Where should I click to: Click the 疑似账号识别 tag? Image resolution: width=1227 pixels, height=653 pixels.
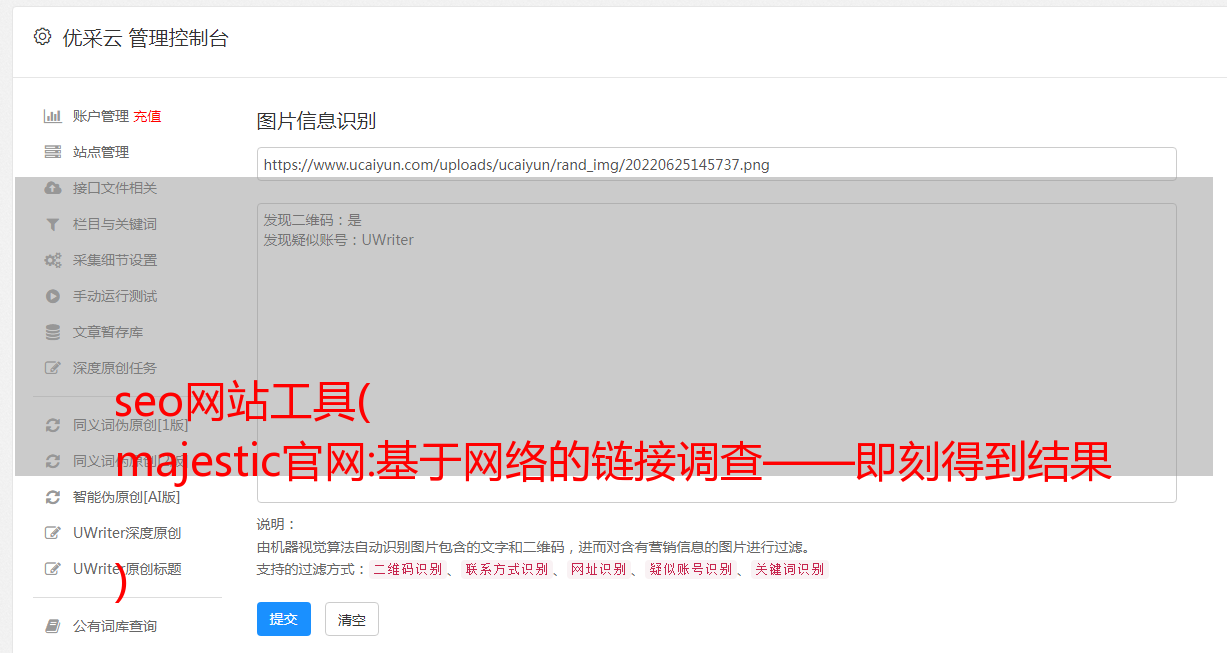[x=690, y=569]
